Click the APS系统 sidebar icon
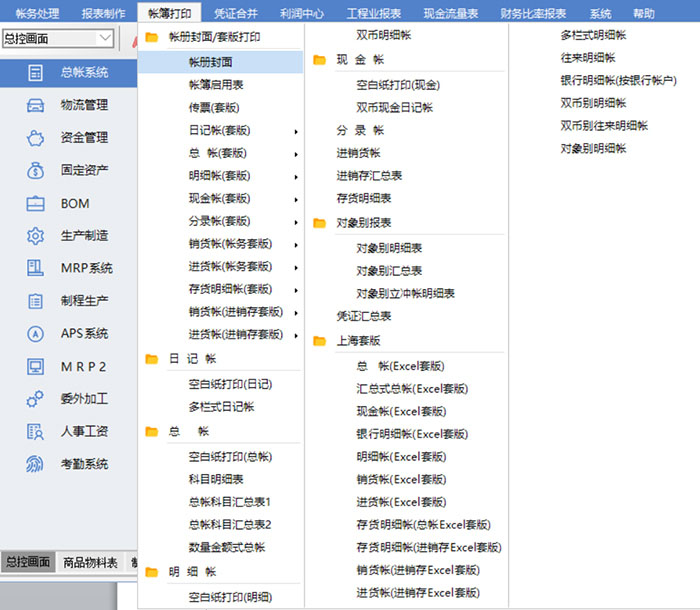The image size is (700, 610). pos(36,333)
